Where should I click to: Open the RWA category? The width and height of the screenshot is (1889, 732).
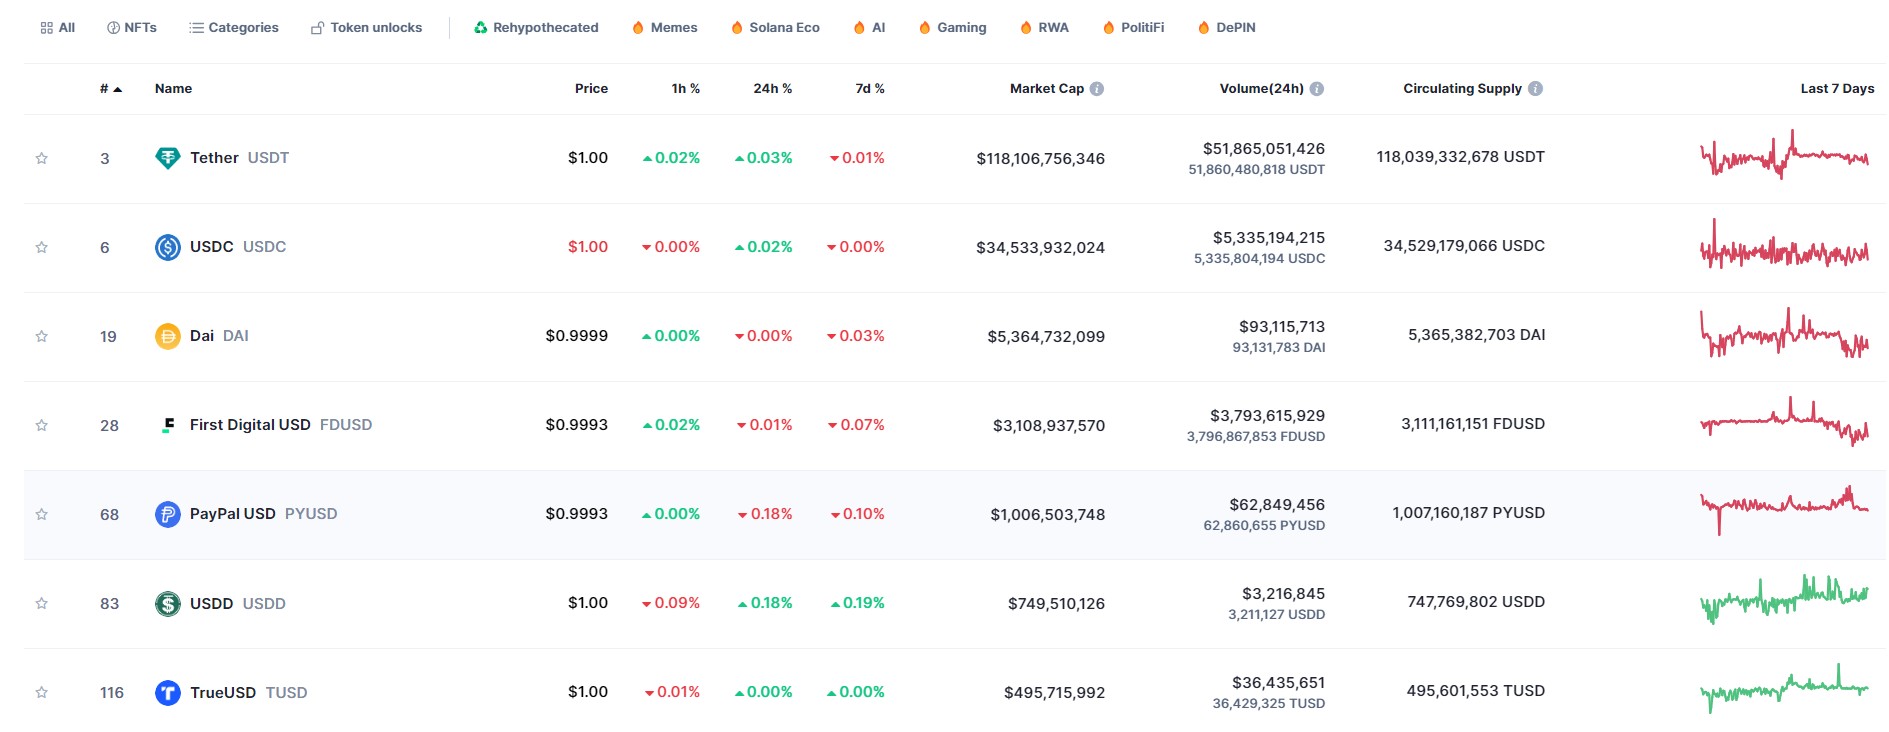pyautogui.click(x=1044, y=28)
